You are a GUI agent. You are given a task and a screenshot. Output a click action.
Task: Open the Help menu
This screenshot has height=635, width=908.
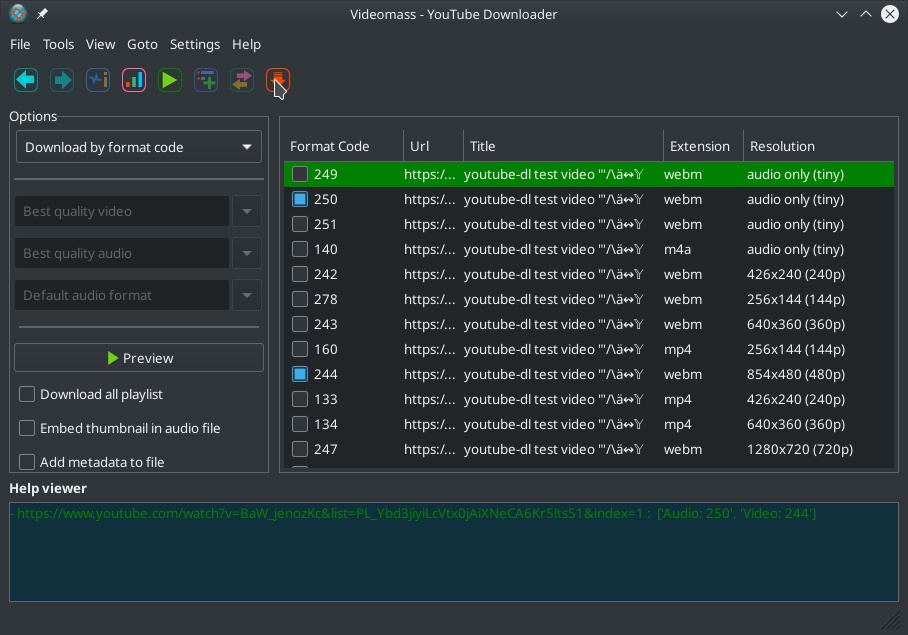click(246, 45)
